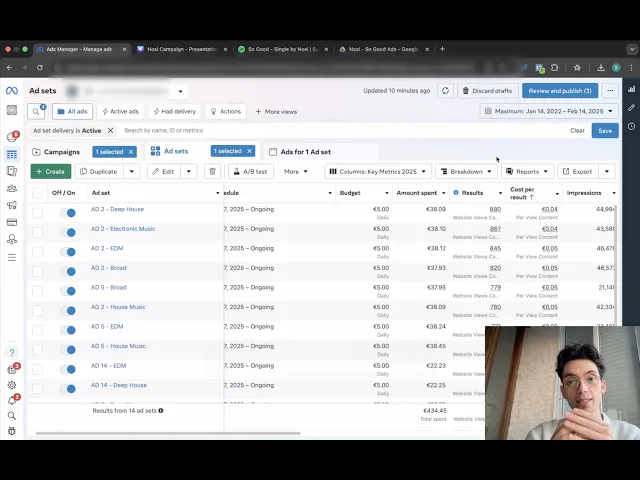Open the pencil edit icon in right panel
The width and height of the screenshot is (640, 480).
pos(631,108)
